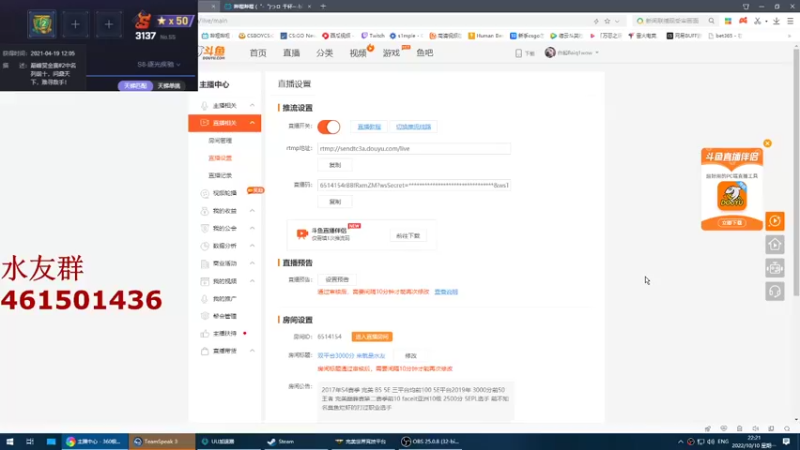Select the 天梯单排 tab in overlay
Screen dimensions: 800x450
tap(168, 86)
